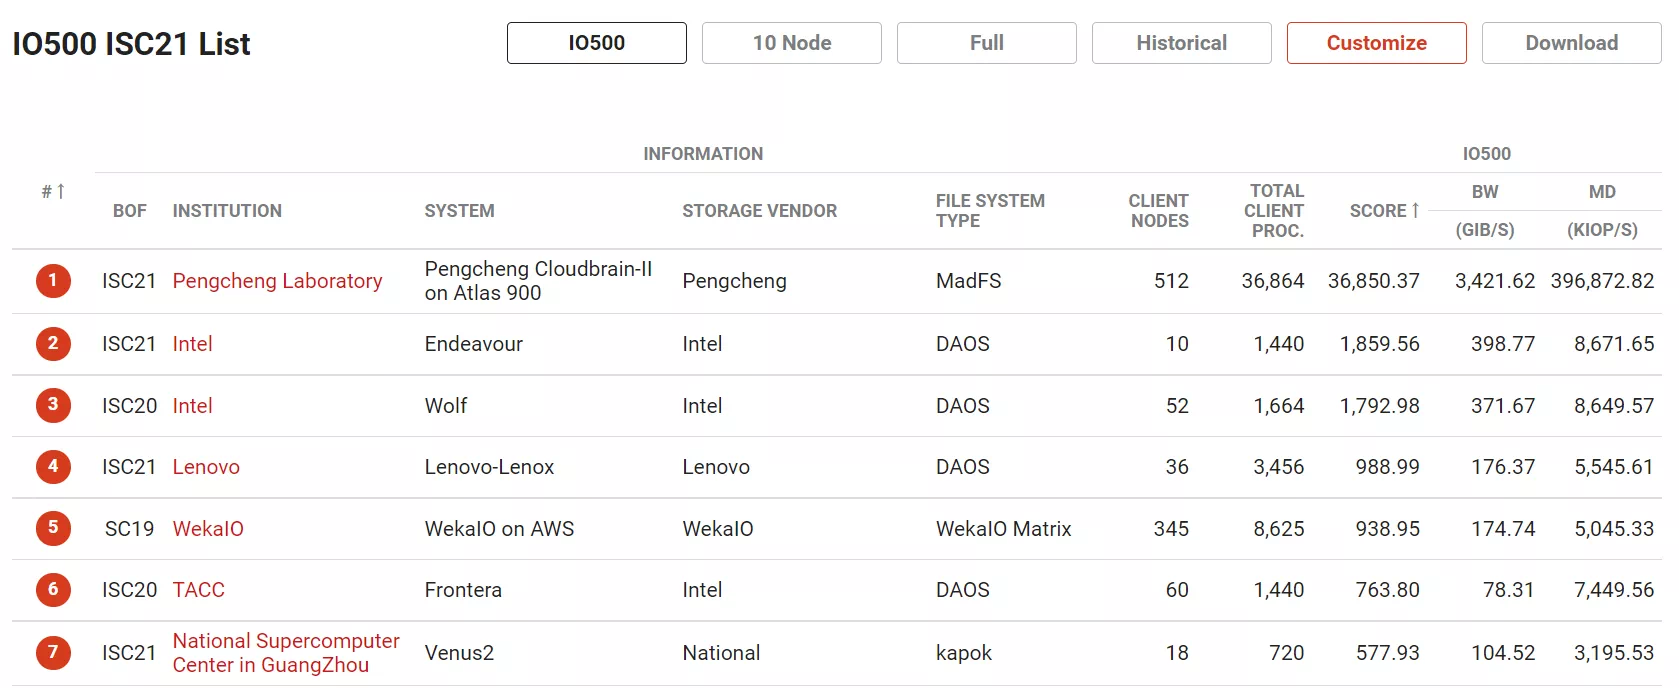Click the Download button

click(1572, 43)
